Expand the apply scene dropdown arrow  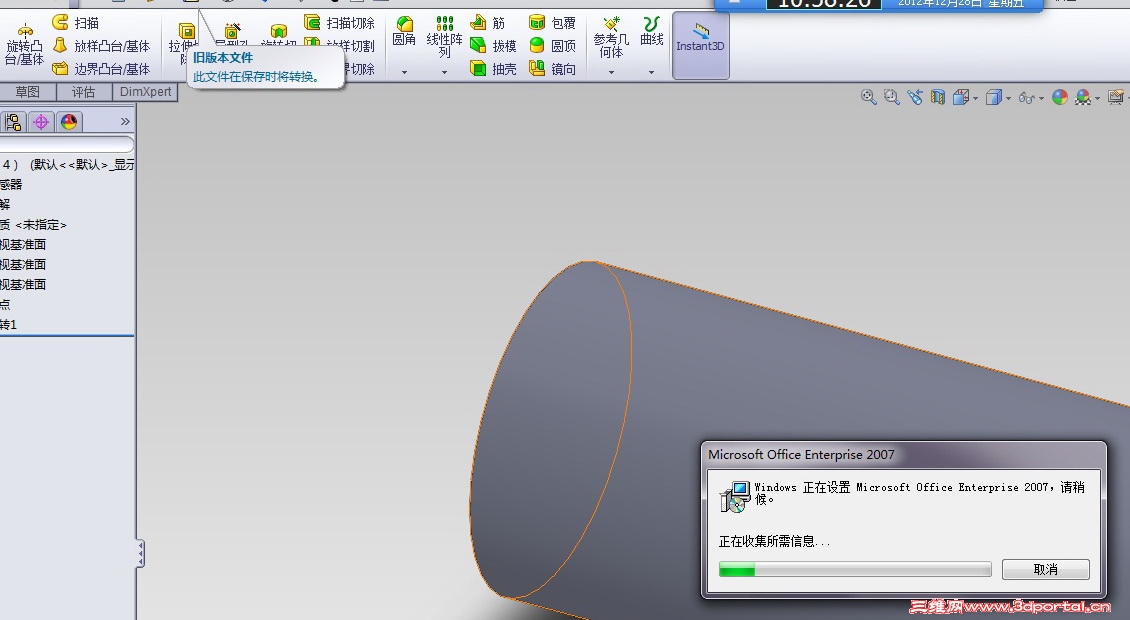(x=1098, y=99)
